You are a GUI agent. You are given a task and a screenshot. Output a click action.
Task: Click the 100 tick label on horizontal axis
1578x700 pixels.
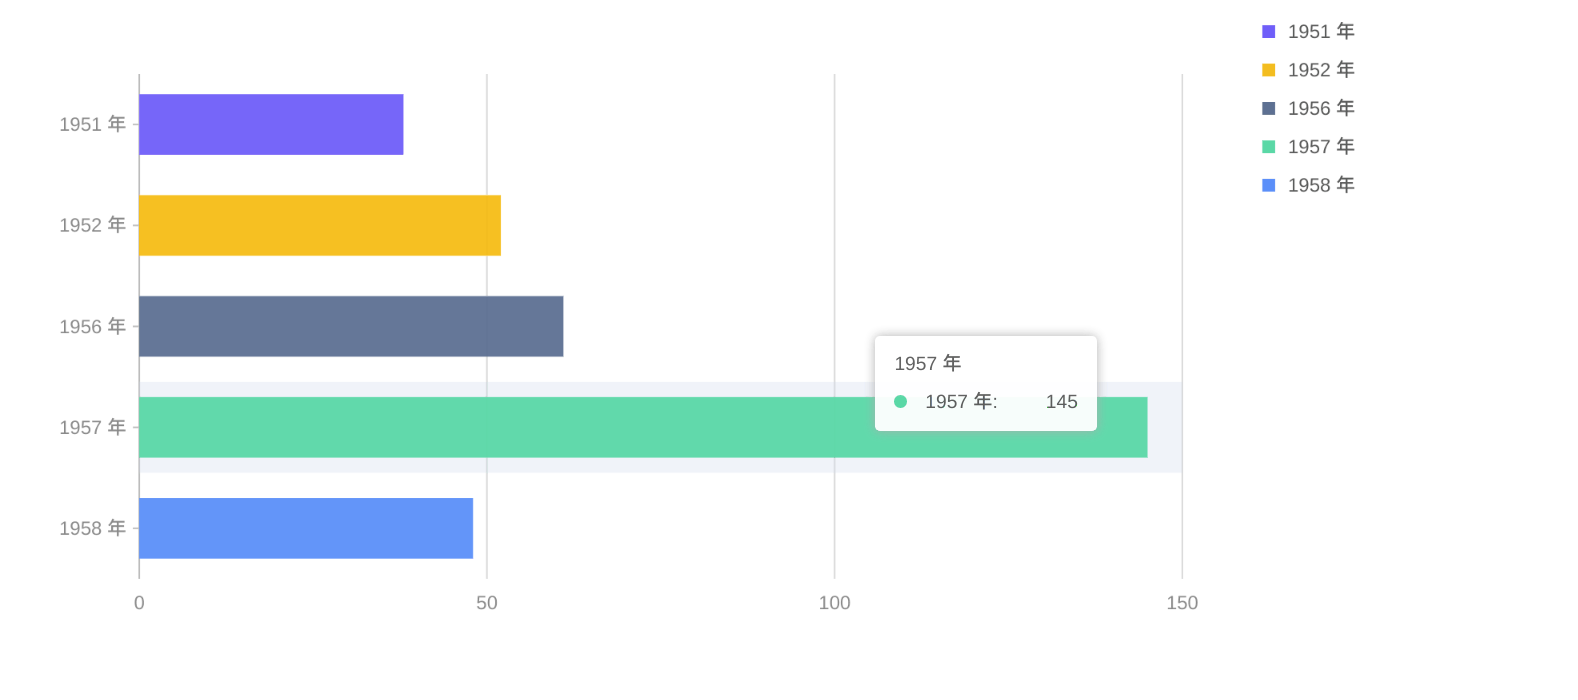point(834,603)
